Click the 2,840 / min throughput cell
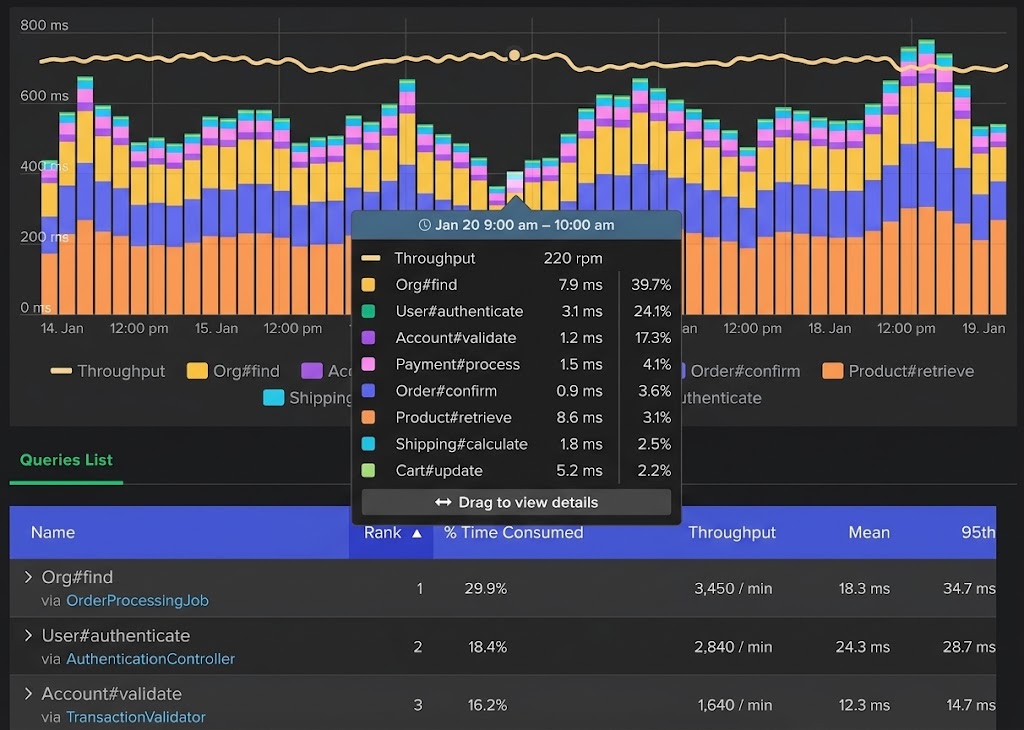1024x730 pixels. point(733,647)
